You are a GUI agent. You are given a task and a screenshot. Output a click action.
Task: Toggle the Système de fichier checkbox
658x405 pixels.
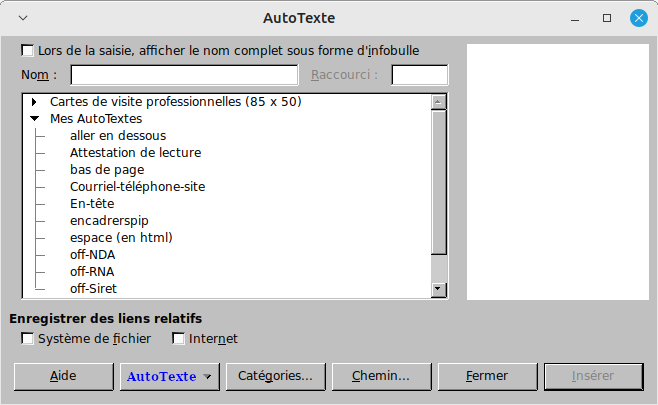tap(28, 339)
